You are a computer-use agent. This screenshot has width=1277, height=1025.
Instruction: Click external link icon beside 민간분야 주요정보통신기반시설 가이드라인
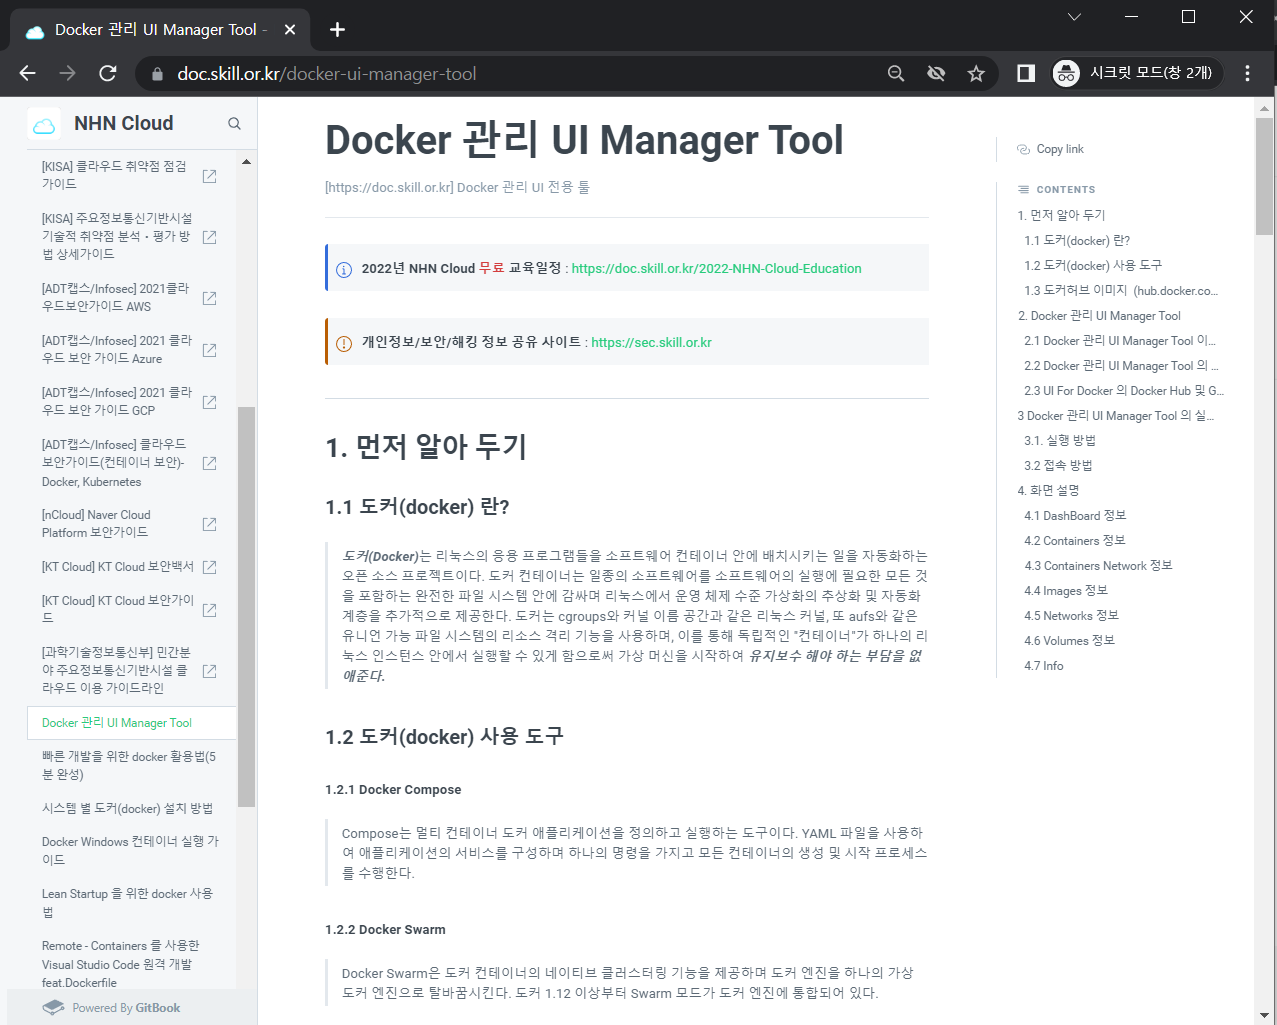(209, 671)
